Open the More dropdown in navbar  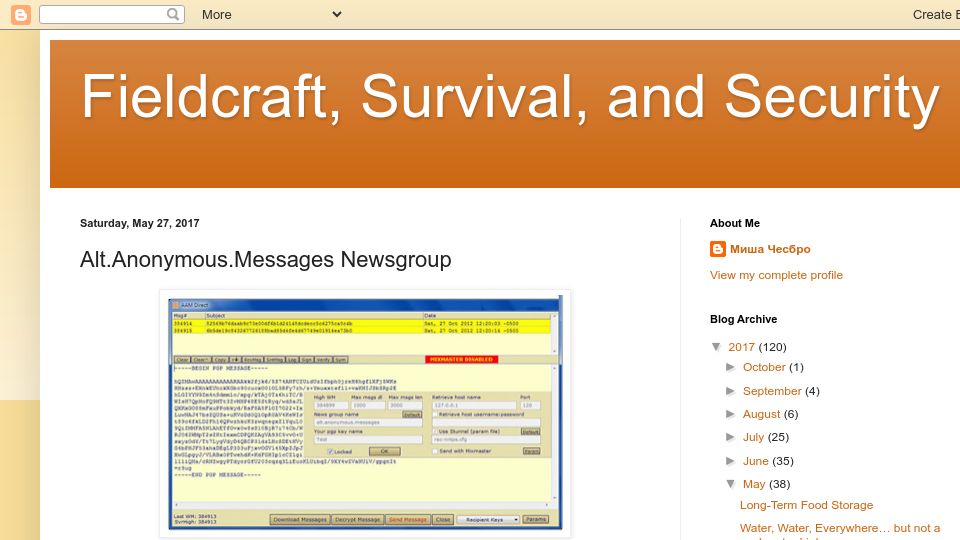click(x=271, y=15)
